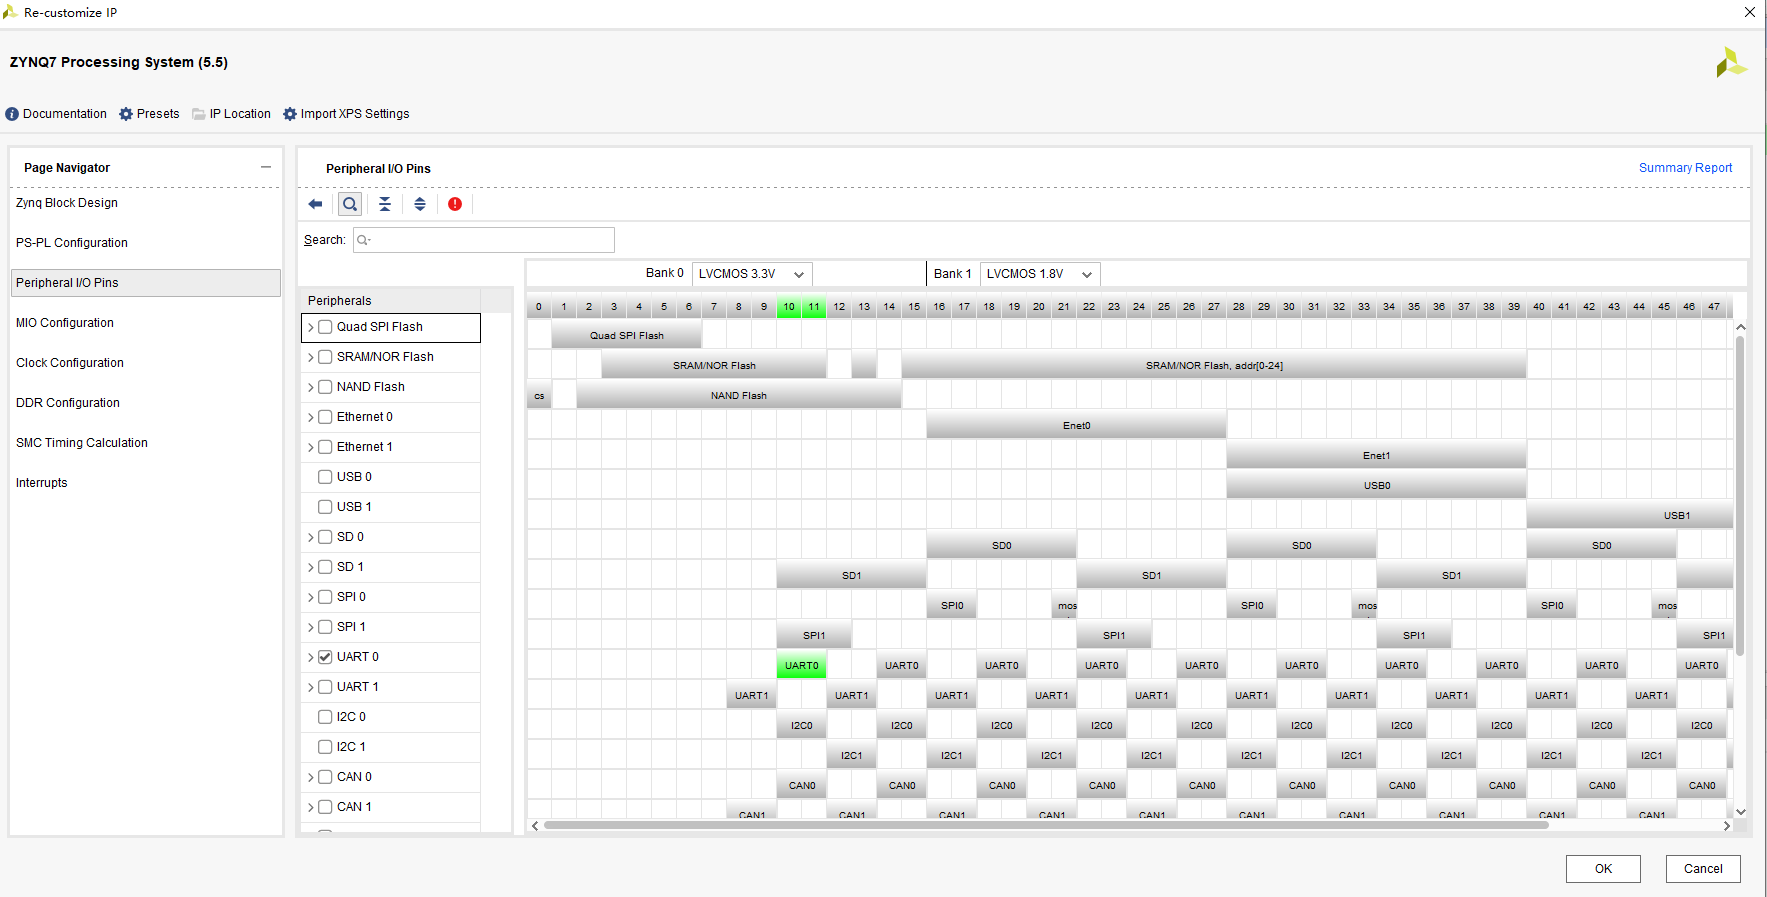The width and height of the screenshot is (1767, 897).
Task: Click the highlighted MIO pin 10 header
Action: tap(789, 307)
